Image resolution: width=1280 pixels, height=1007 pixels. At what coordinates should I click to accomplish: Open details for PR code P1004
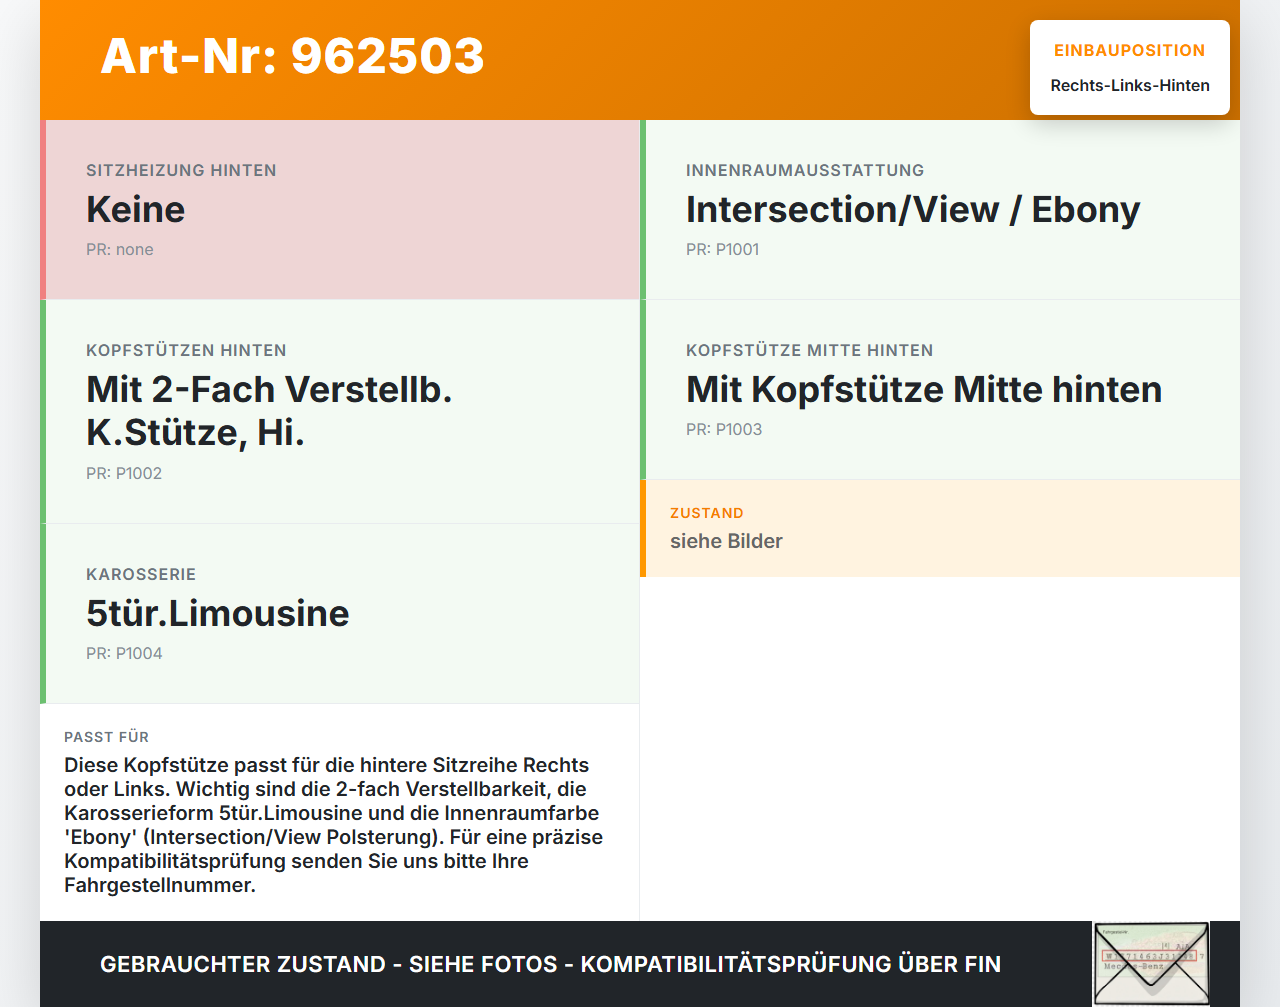tap(124, 653)
